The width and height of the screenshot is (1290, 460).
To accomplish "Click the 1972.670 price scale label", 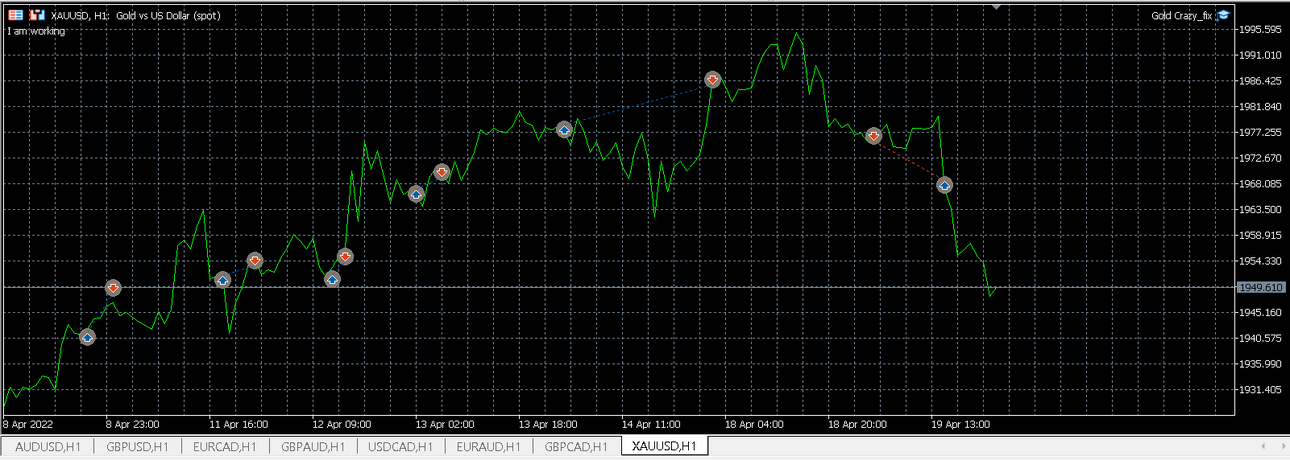I will [1260, 158].
